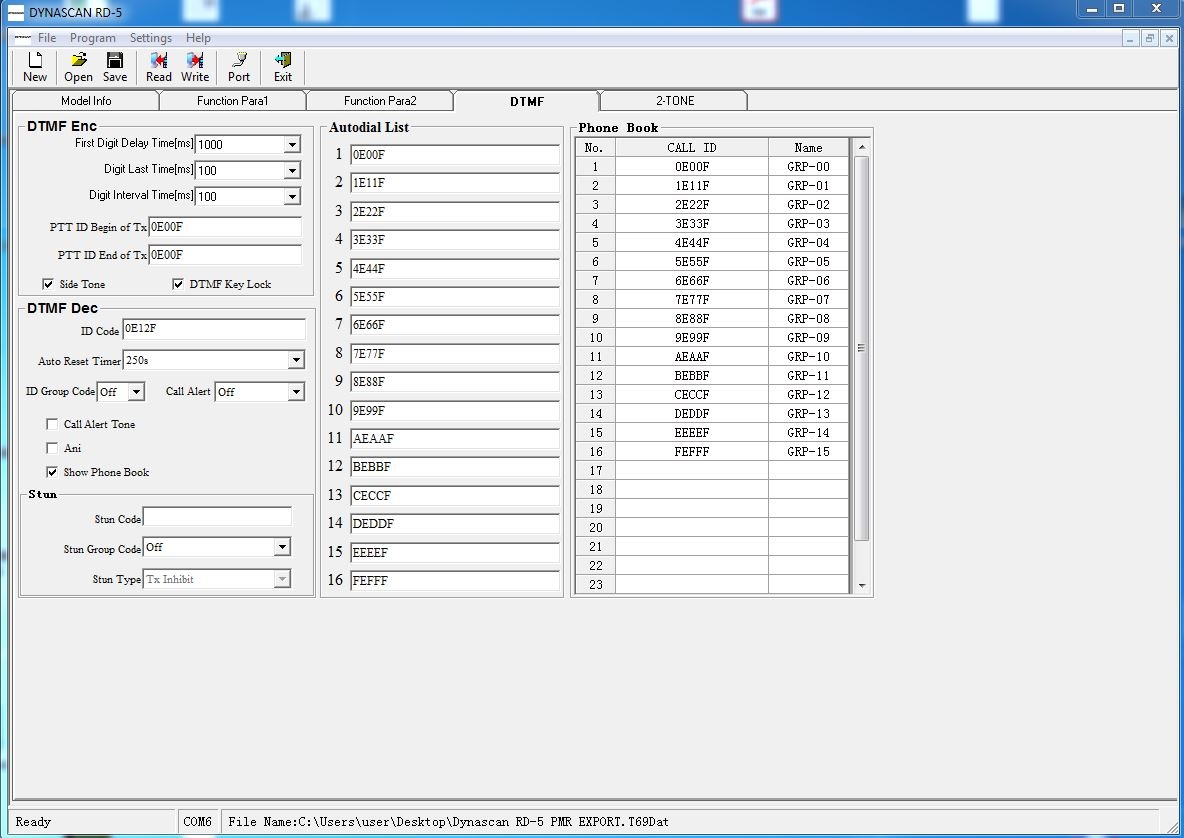Click the PTT ID Begin of Tx field
1184x838 pixels.
tap(225, 227)
